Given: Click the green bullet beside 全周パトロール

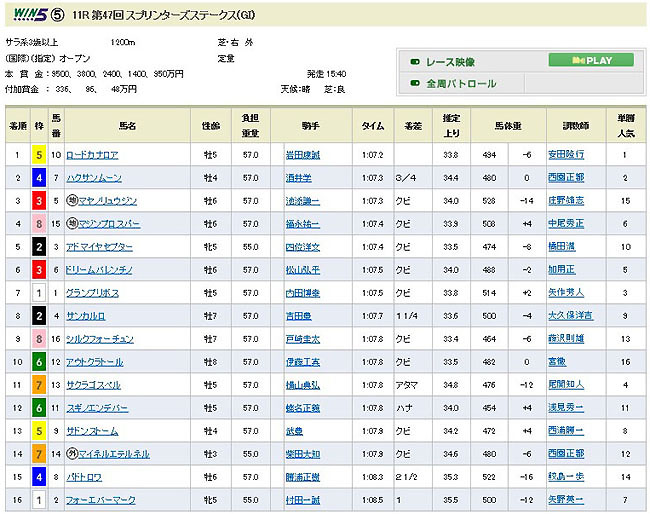Looking at the screenshot, I should click(x=415, y=83).
